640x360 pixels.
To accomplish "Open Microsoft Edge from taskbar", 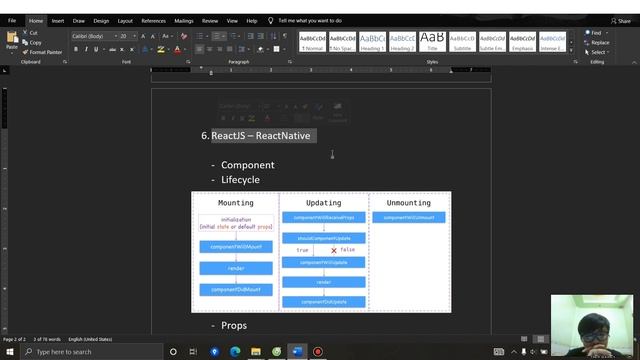I will (x=235, y=351).
